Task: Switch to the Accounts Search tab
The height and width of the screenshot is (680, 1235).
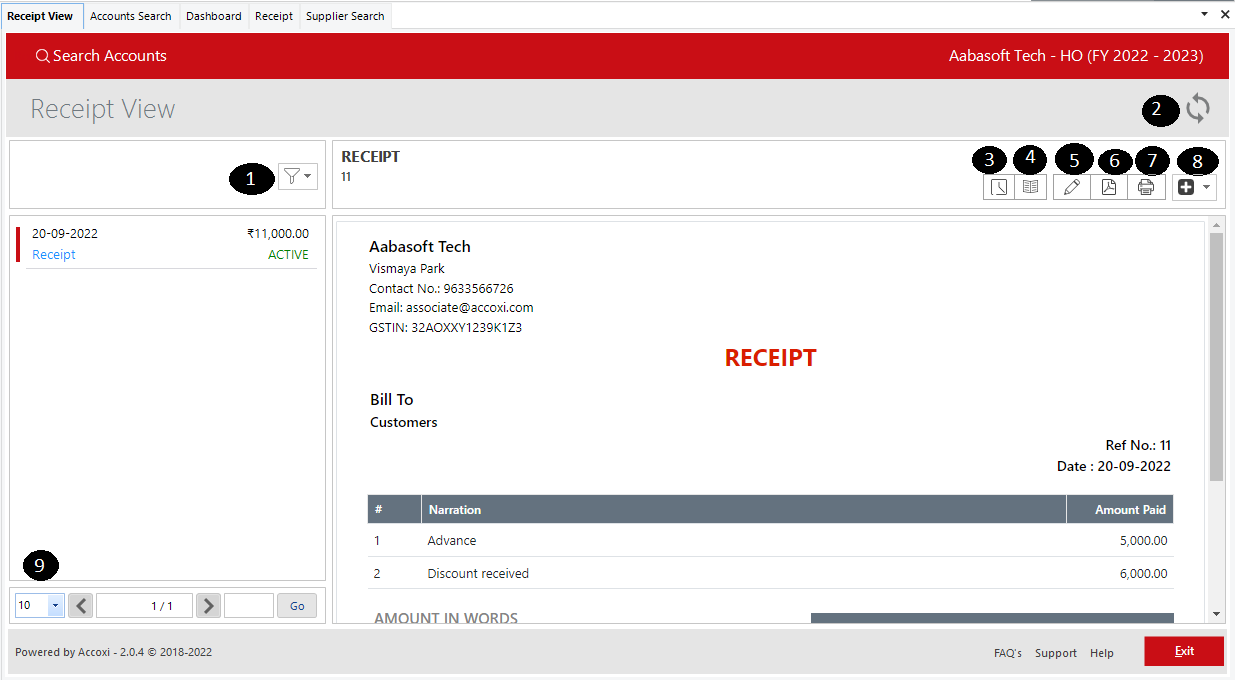Action: (x=131, y=16)
